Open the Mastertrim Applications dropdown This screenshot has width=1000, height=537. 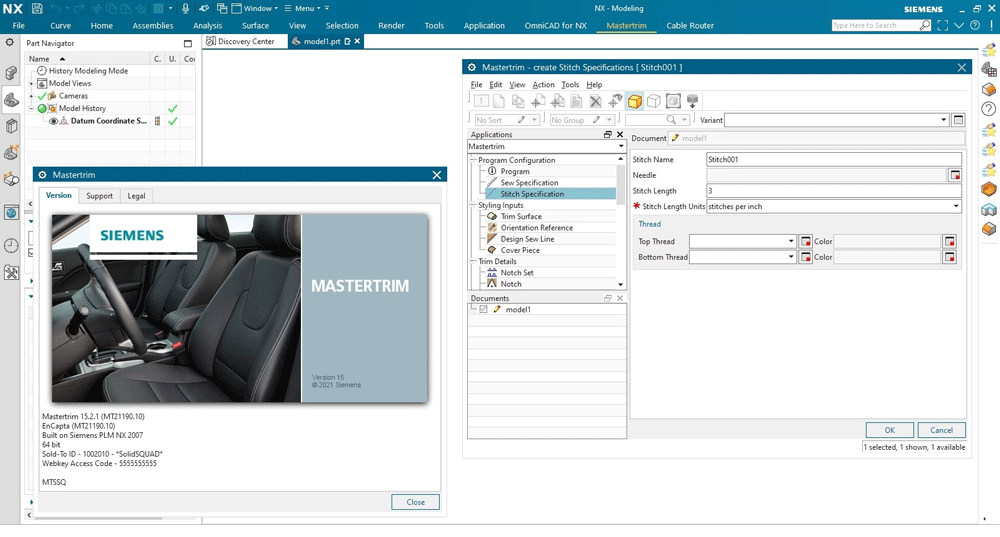click(x=621, y=147)
